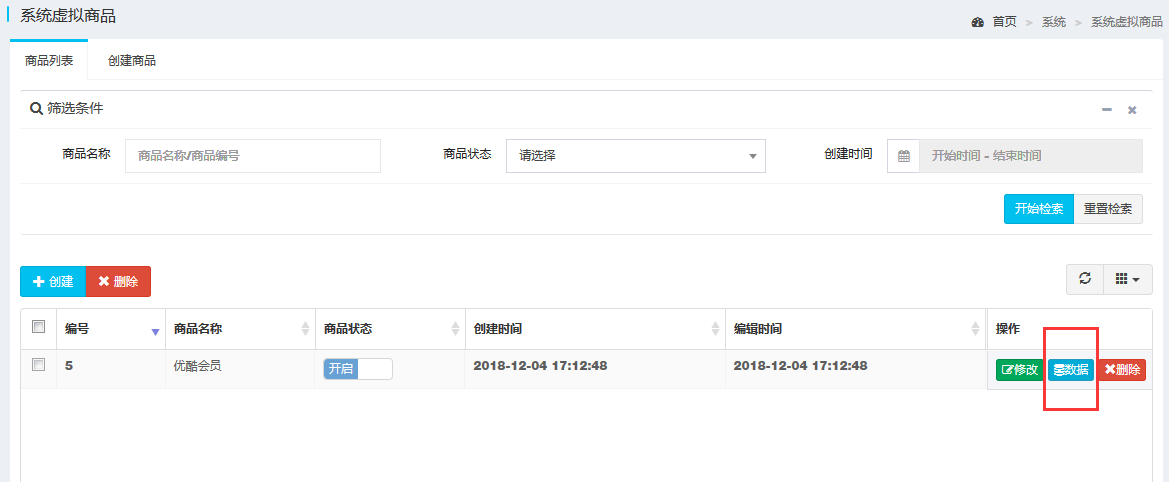Click the dashboard icon beside 首页 breadcrumb
Screen dimensions: 1169x482
tap(978, 22)
